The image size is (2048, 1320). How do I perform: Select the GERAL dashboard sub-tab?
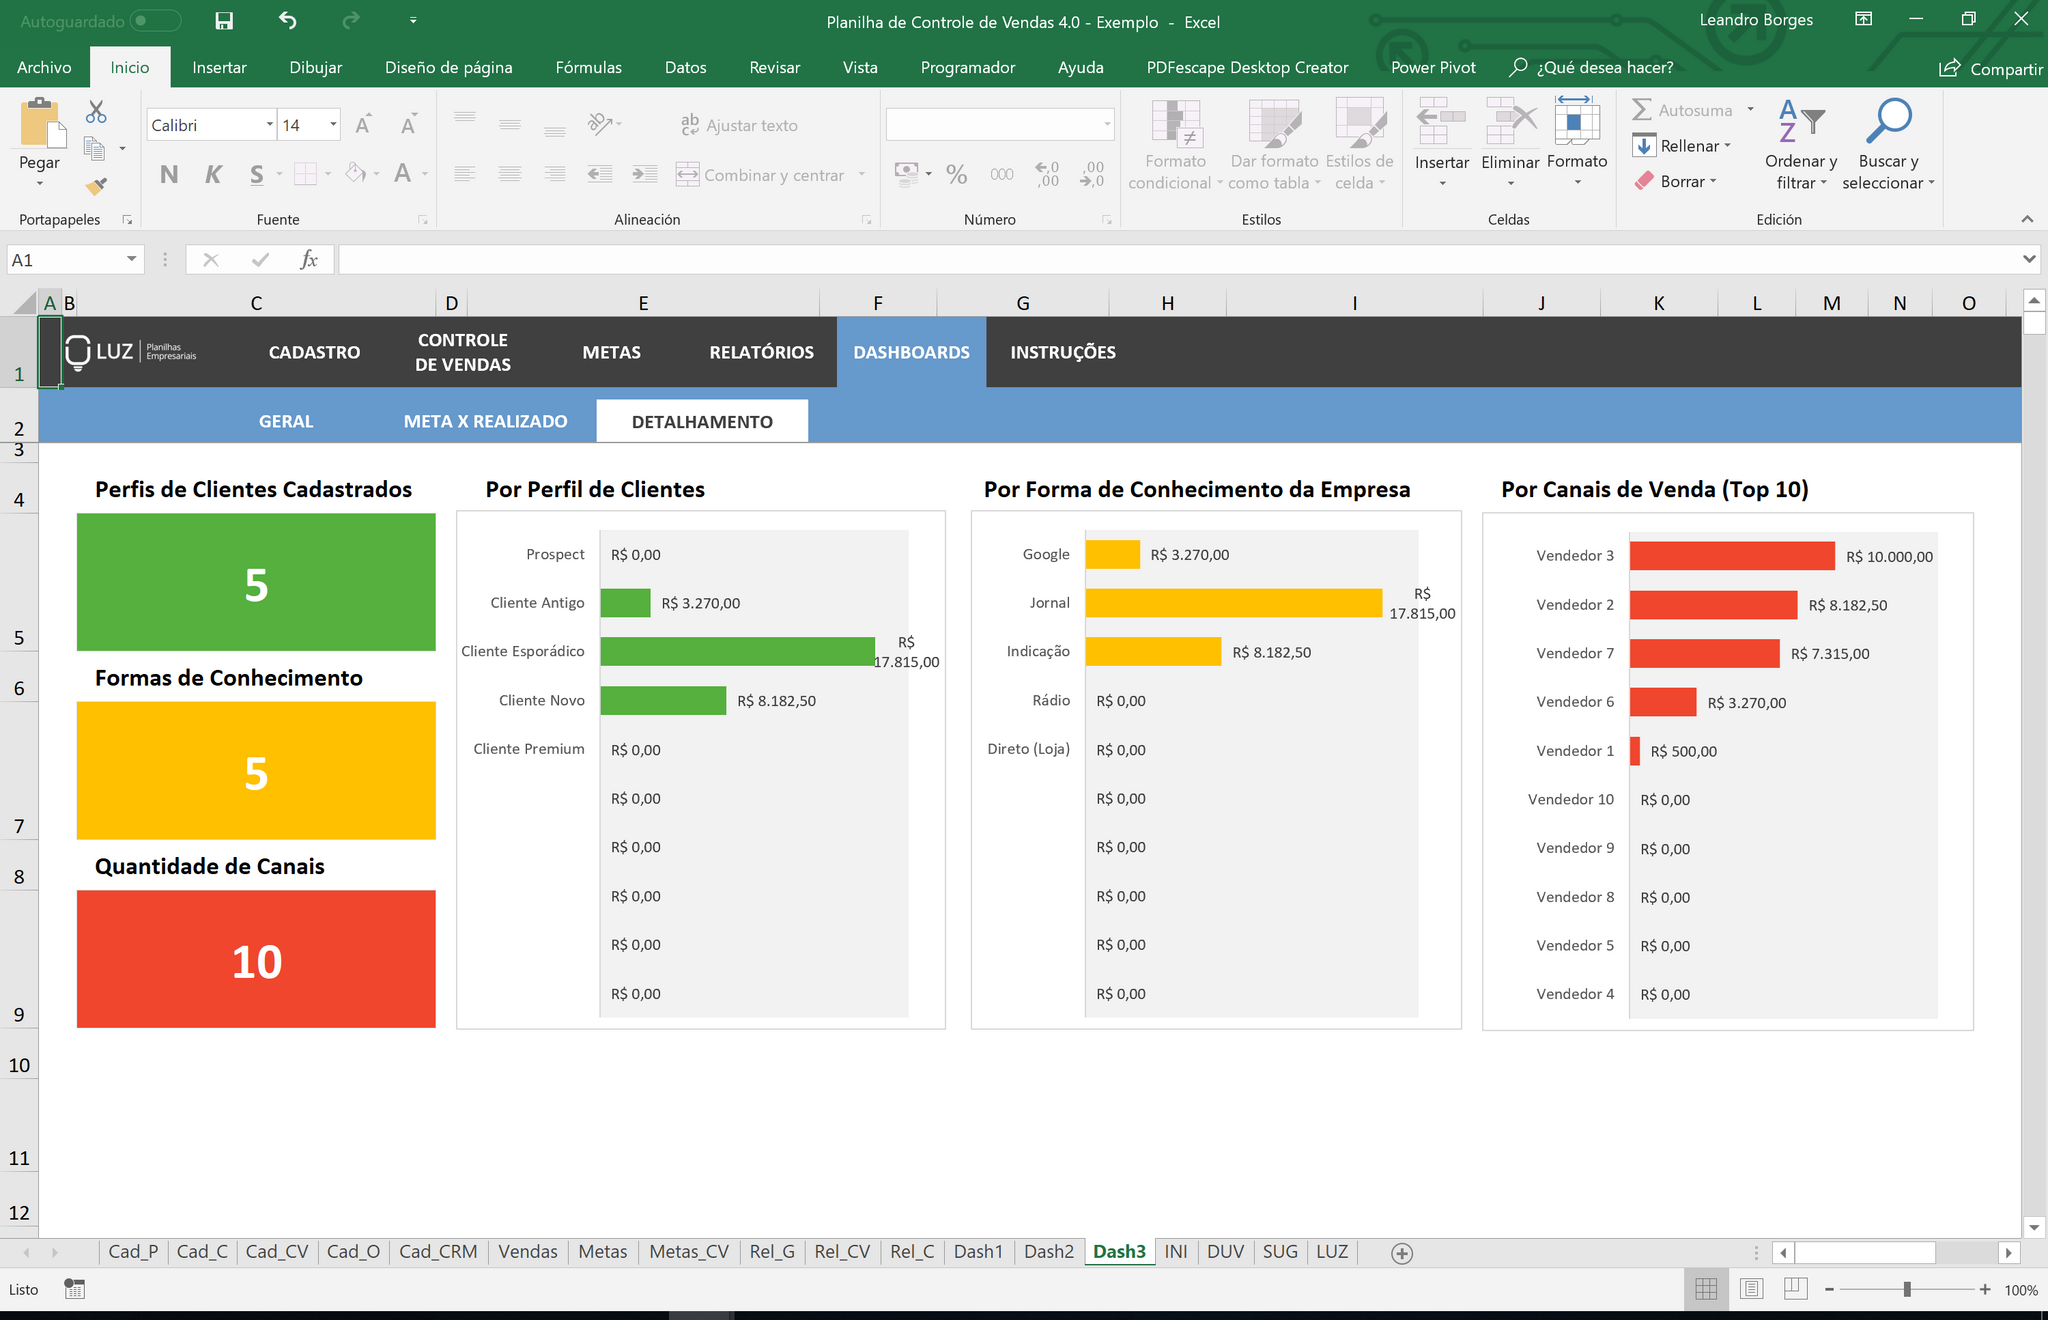coord(286,421)
